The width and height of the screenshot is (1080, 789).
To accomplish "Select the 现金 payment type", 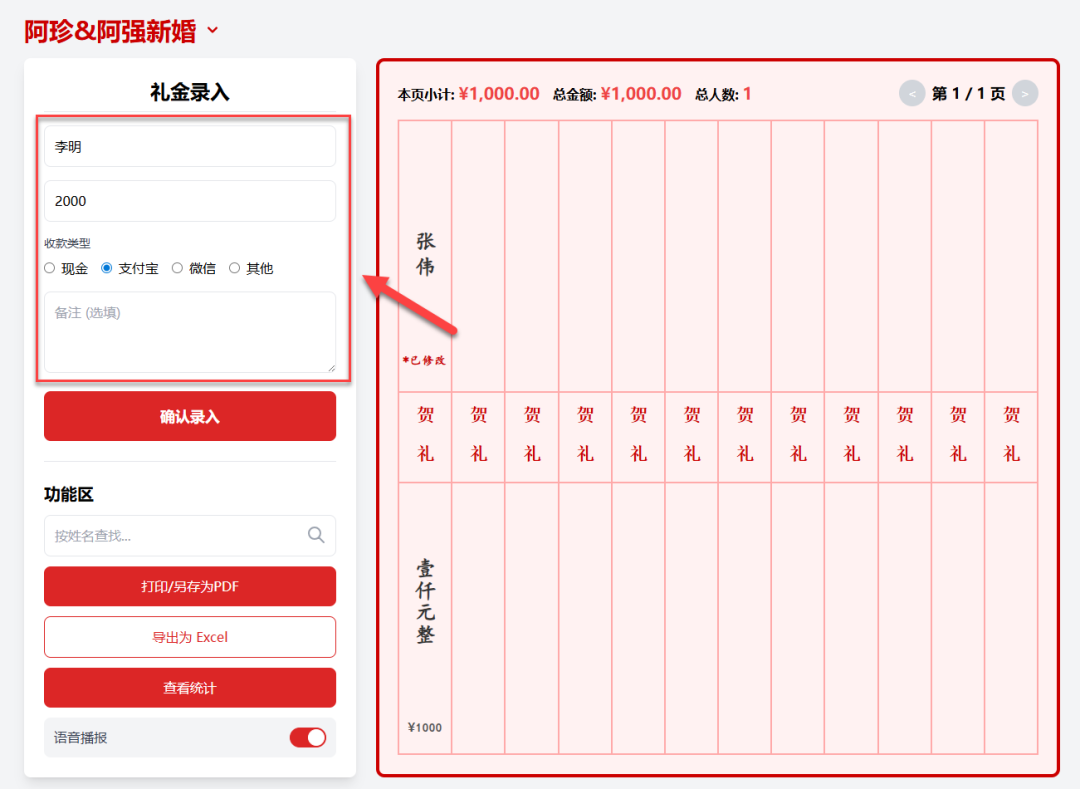I will click(49, 267).
